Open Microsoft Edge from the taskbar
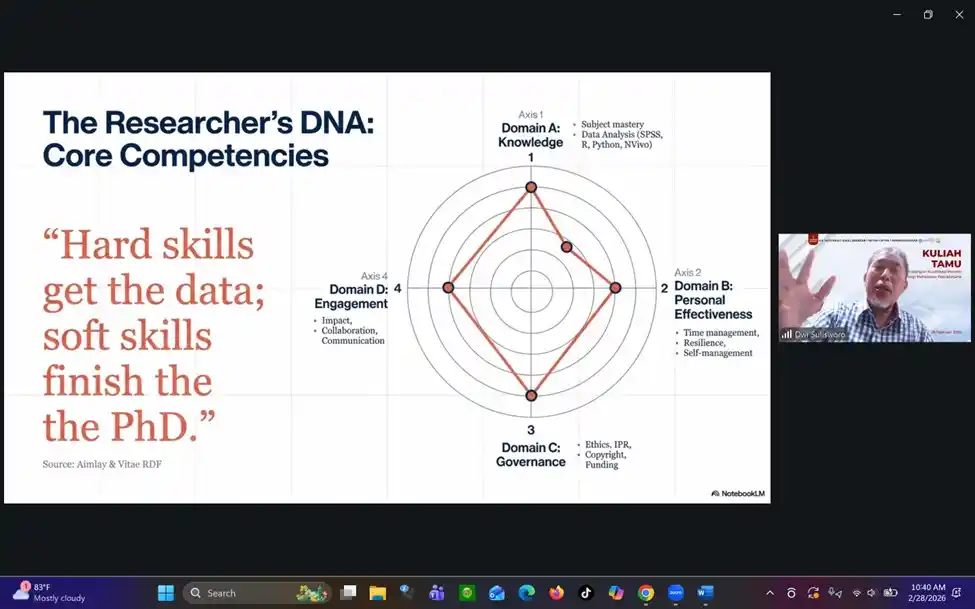Screen dimensions: 975x609 [x=526, y=592]
